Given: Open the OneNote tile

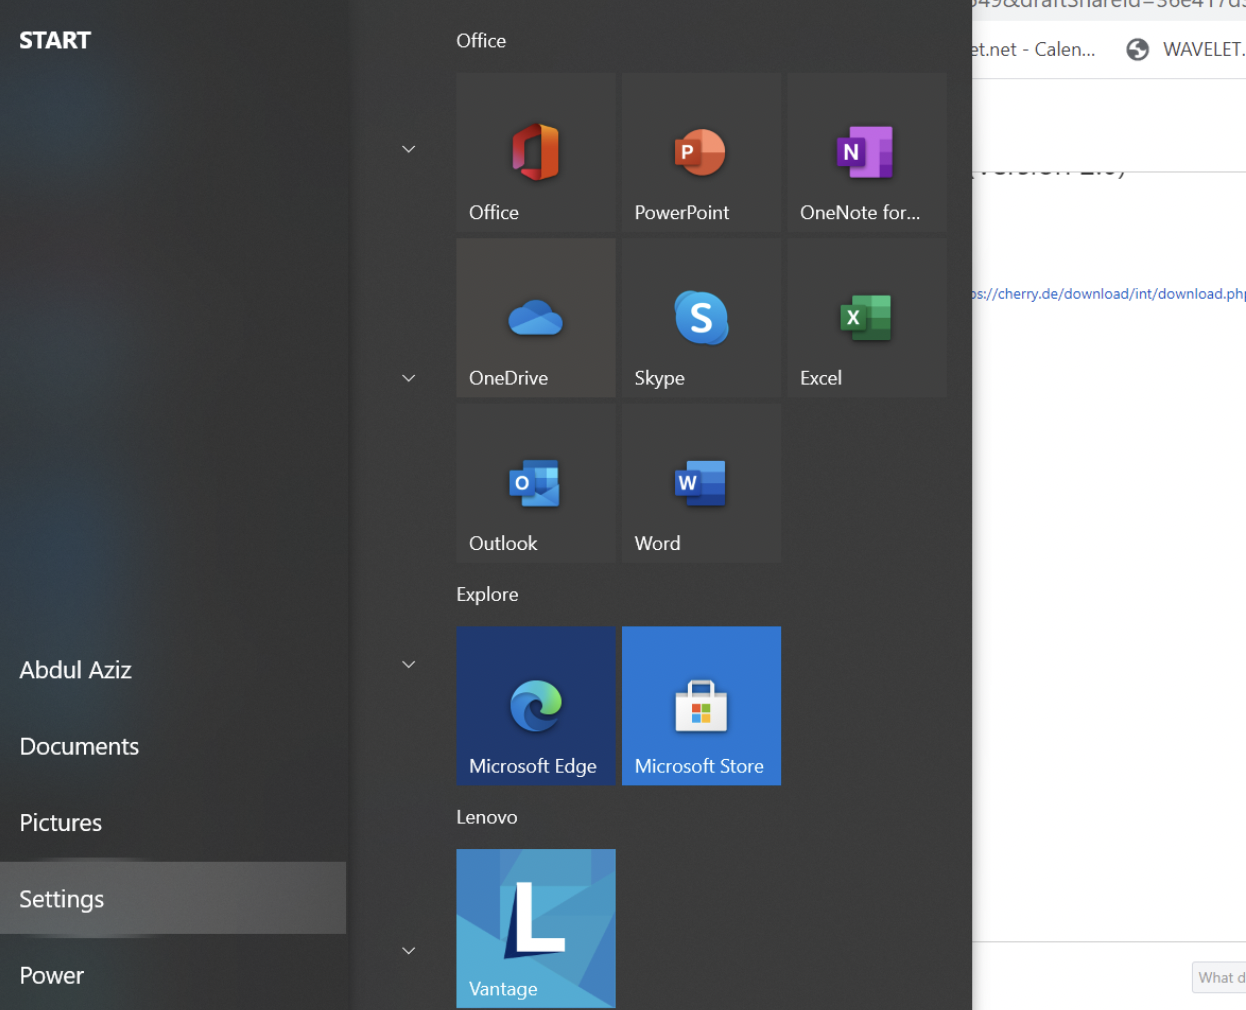Looking at the screenshot, I should [866, 153].
